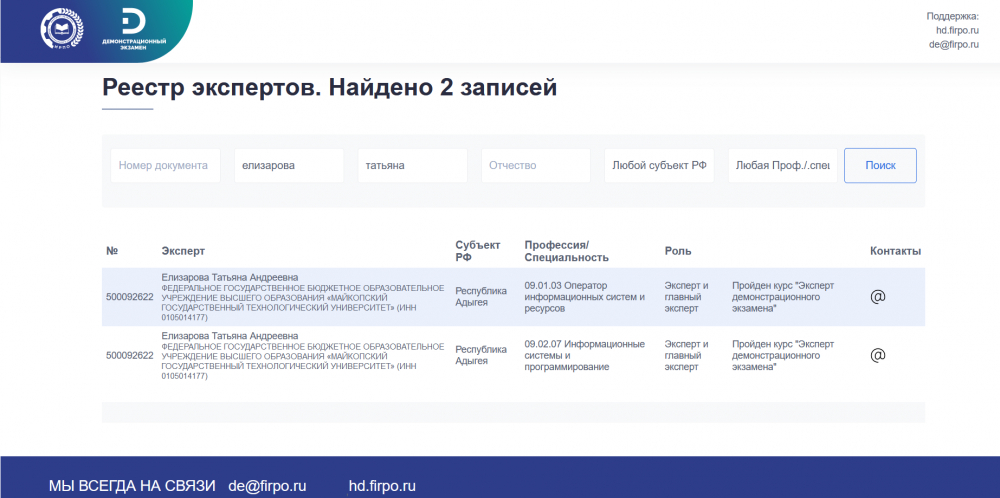Click the Реестр экспертов page heading
Image resolution: width=1000 pixels, height=498 pixels.
(x=330, y=88)
